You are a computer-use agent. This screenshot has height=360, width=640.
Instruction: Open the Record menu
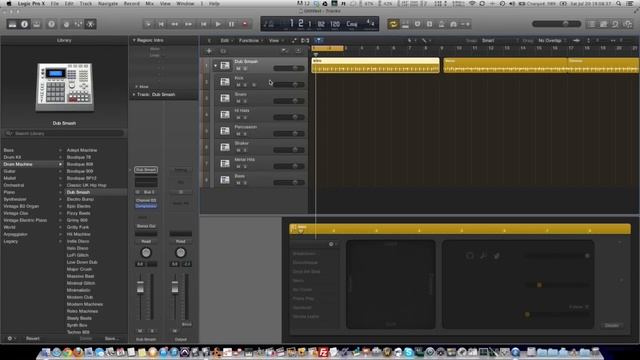(x=131, y=3)
